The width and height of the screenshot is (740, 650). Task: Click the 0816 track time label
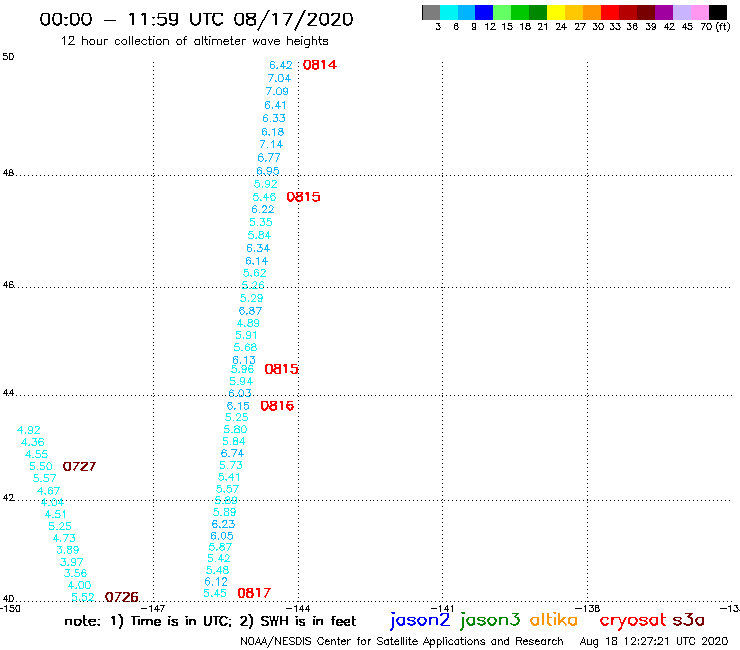point(277,405)
